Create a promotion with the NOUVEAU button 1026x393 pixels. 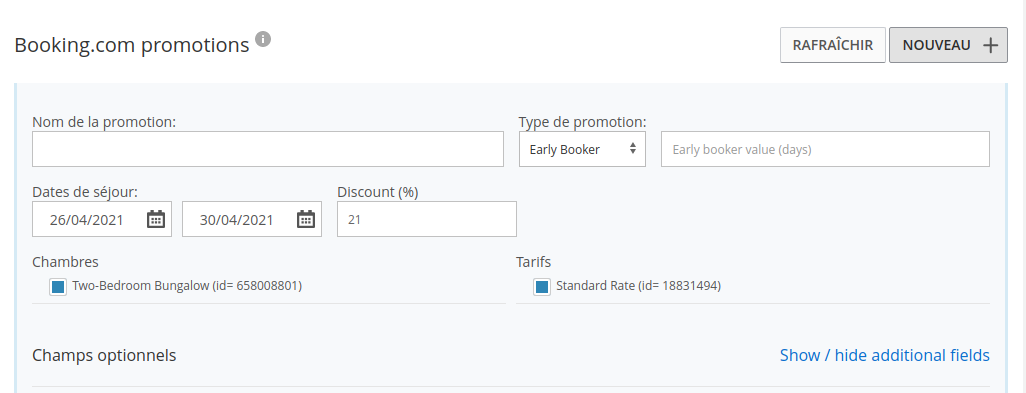(x=948, y=45)
